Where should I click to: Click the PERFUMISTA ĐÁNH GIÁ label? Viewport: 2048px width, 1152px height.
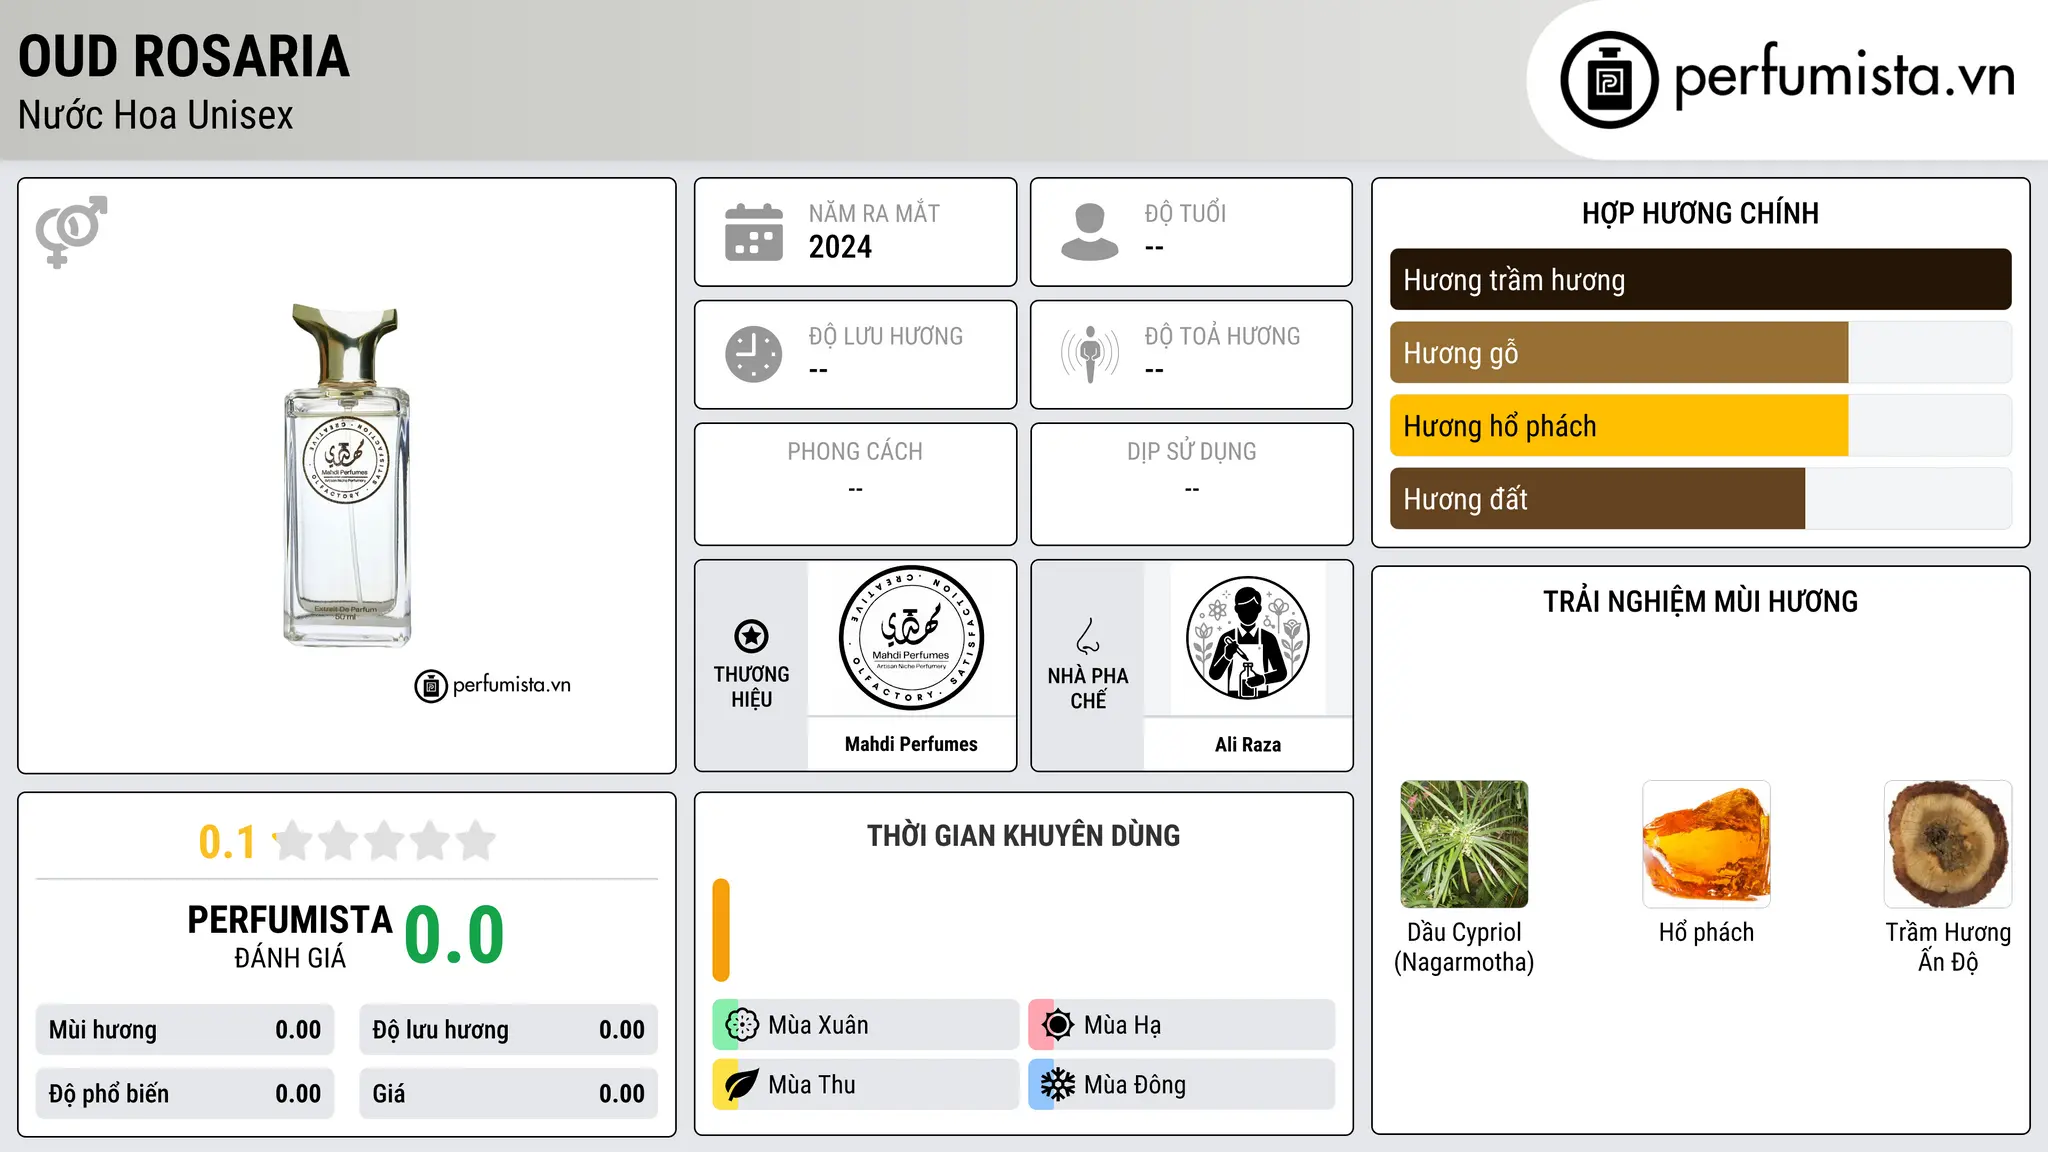[x=290, y=936]
